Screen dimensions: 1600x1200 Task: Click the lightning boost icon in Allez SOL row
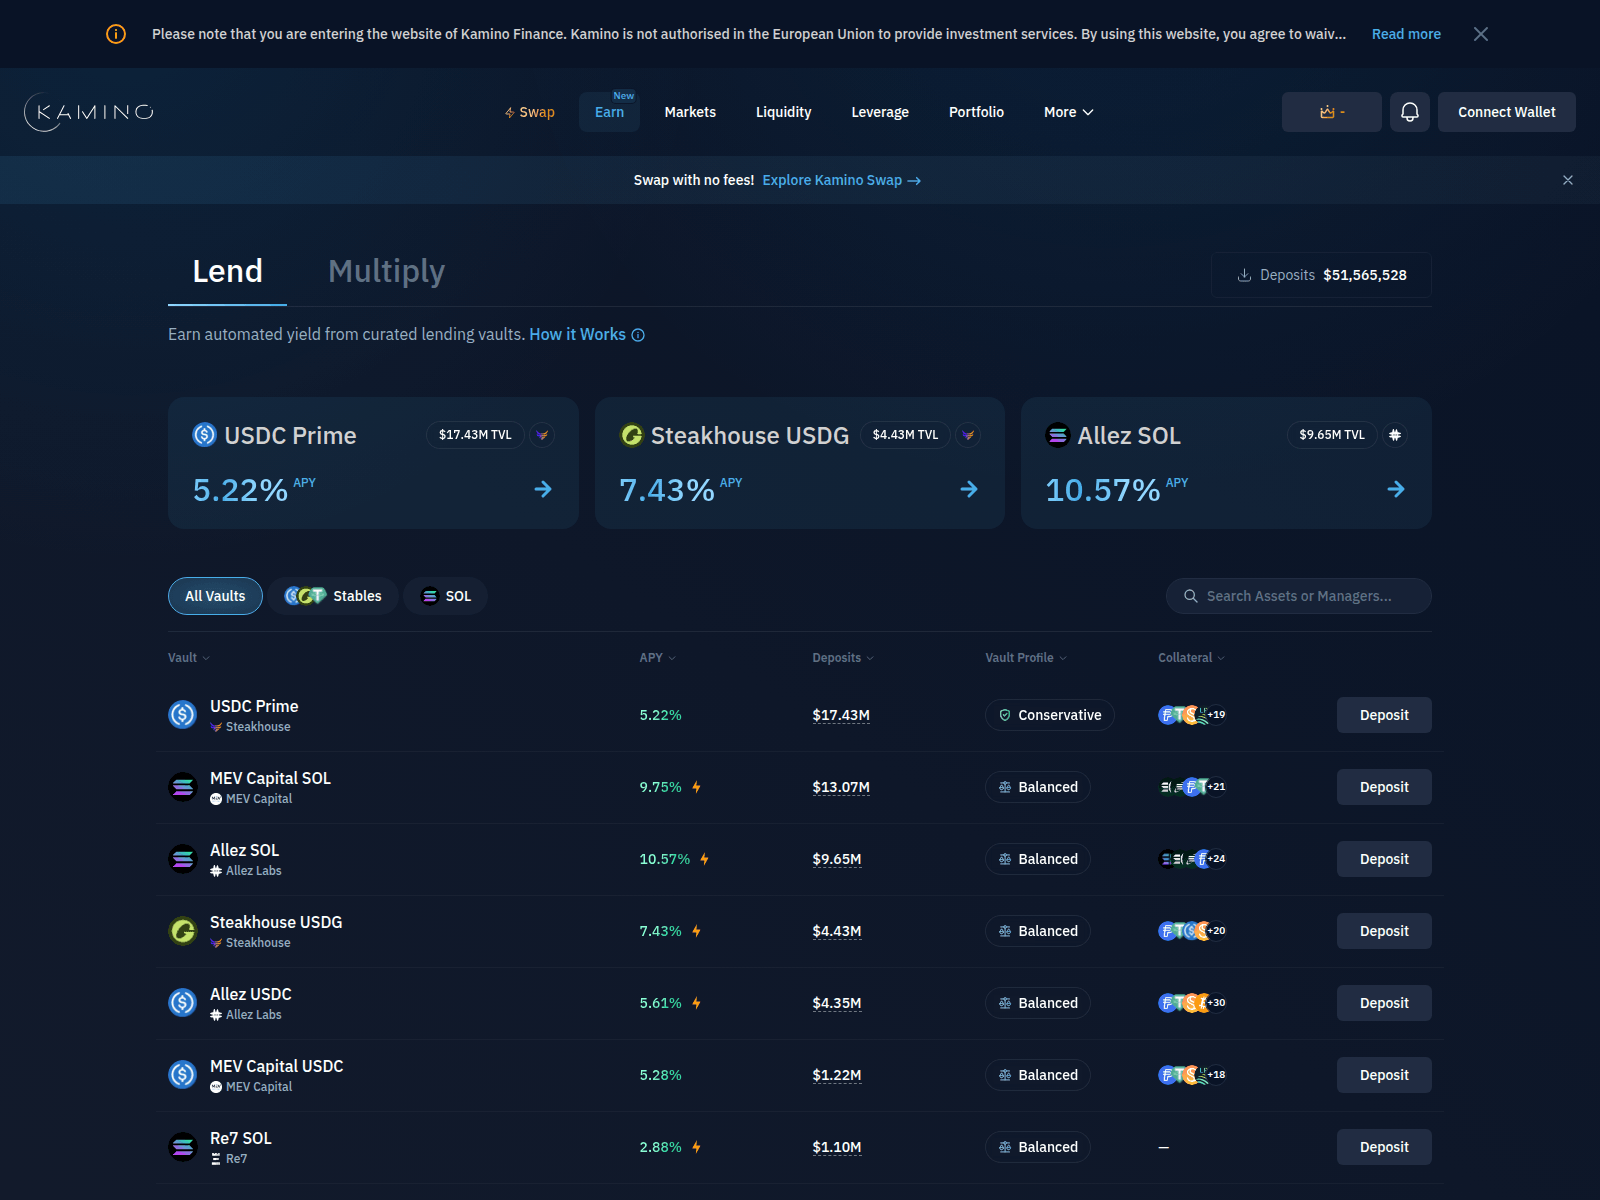coord(704,859)
